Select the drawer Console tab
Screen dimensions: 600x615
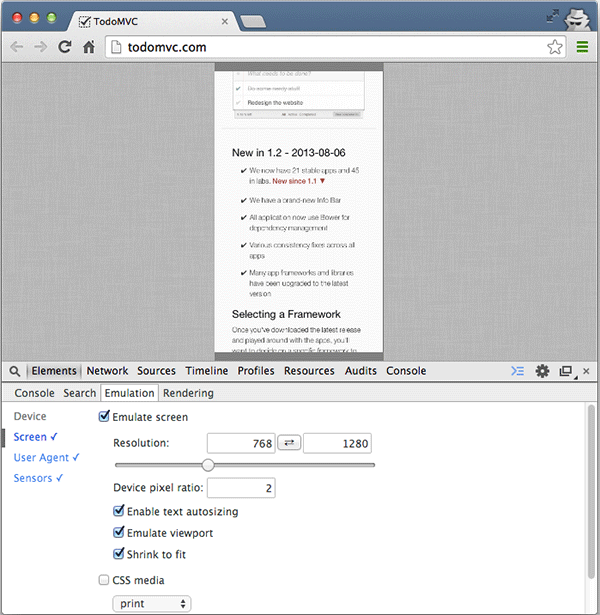34,393
